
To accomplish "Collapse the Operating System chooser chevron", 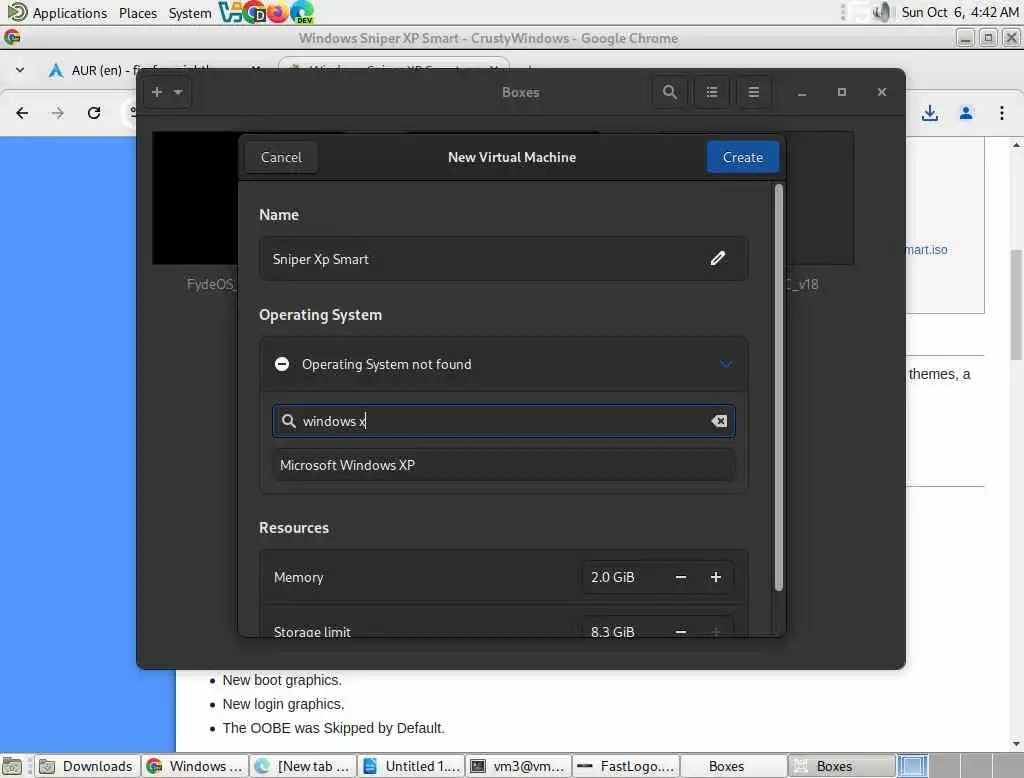I will pyautogui.click(x=726, y=364).
